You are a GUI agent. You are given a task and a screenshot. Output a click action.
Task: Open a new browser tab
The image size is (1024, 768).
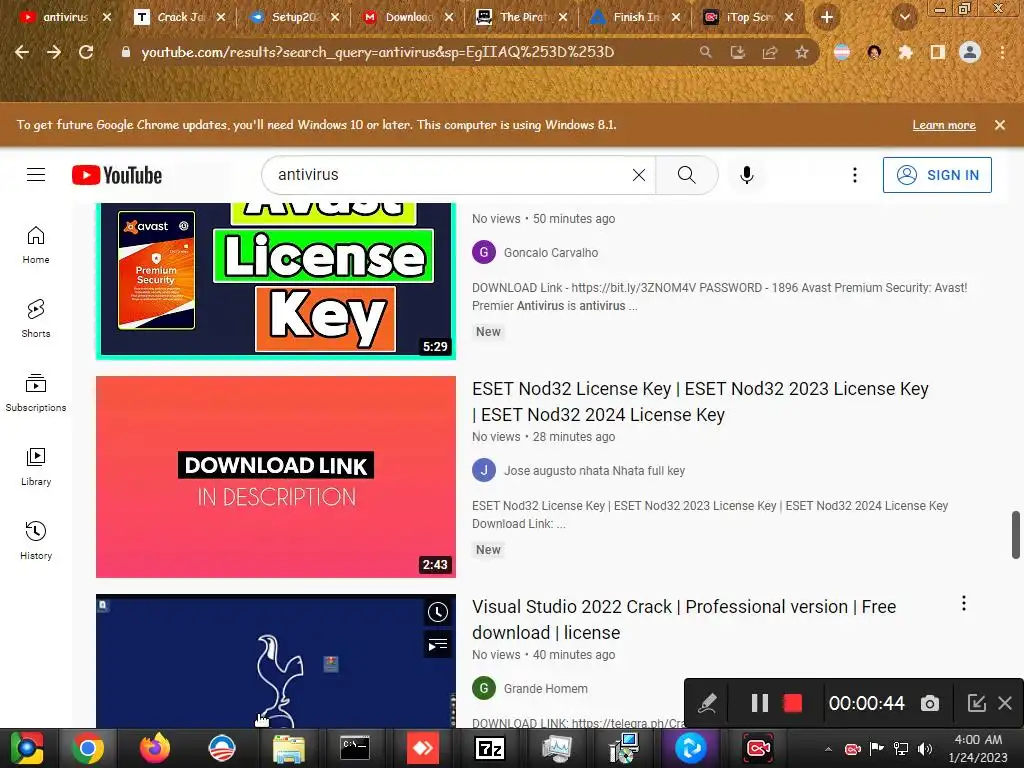click(x=827, y=17)
